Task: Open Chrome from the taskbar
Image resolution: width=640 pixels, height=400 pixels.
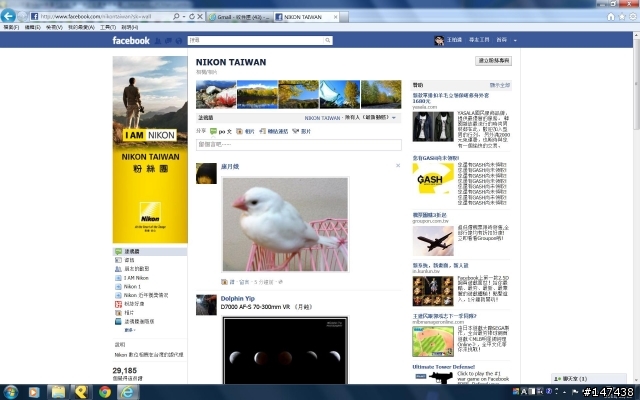Action: [x=104, y=392]
